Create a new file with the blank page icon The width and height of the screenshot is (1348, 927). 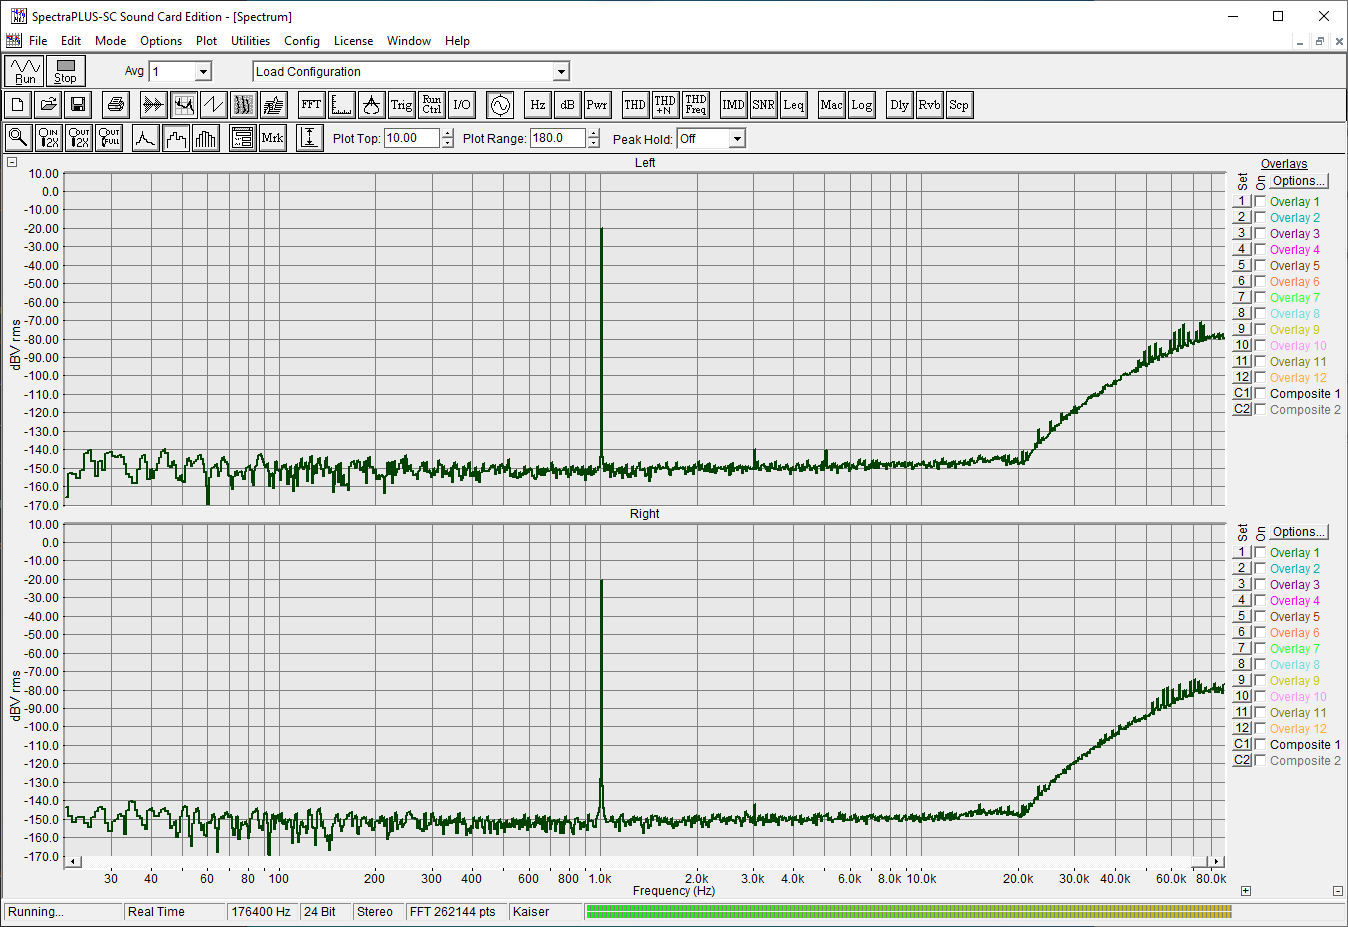point(18,105)
